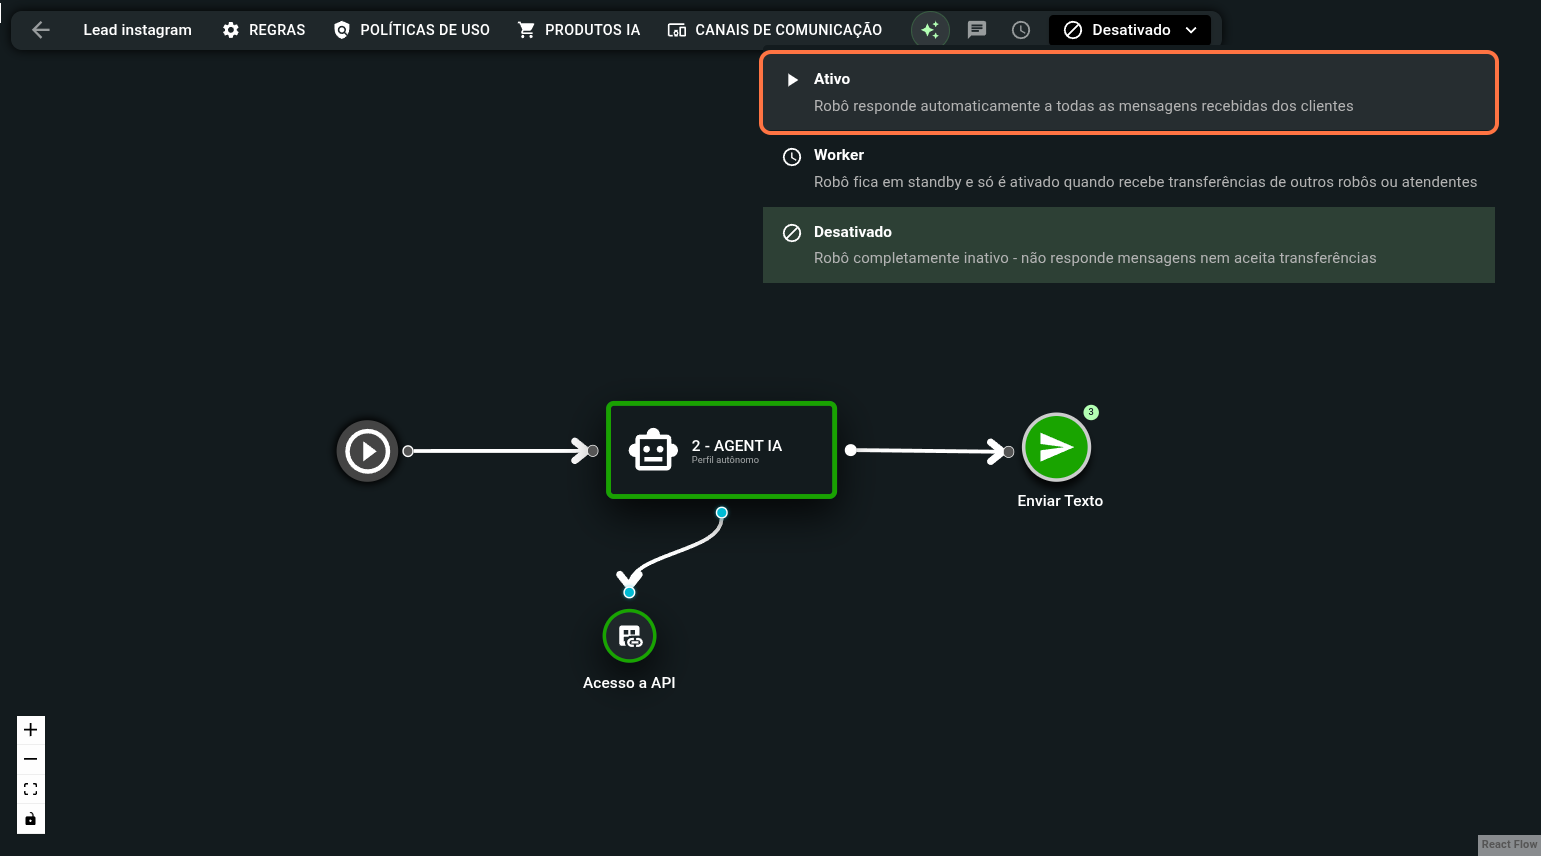Image resolution: width=1541 pixels, height=856 pixels.
Task: Select the Enviar Texto node icon
Action: (x=1056, y=448)
